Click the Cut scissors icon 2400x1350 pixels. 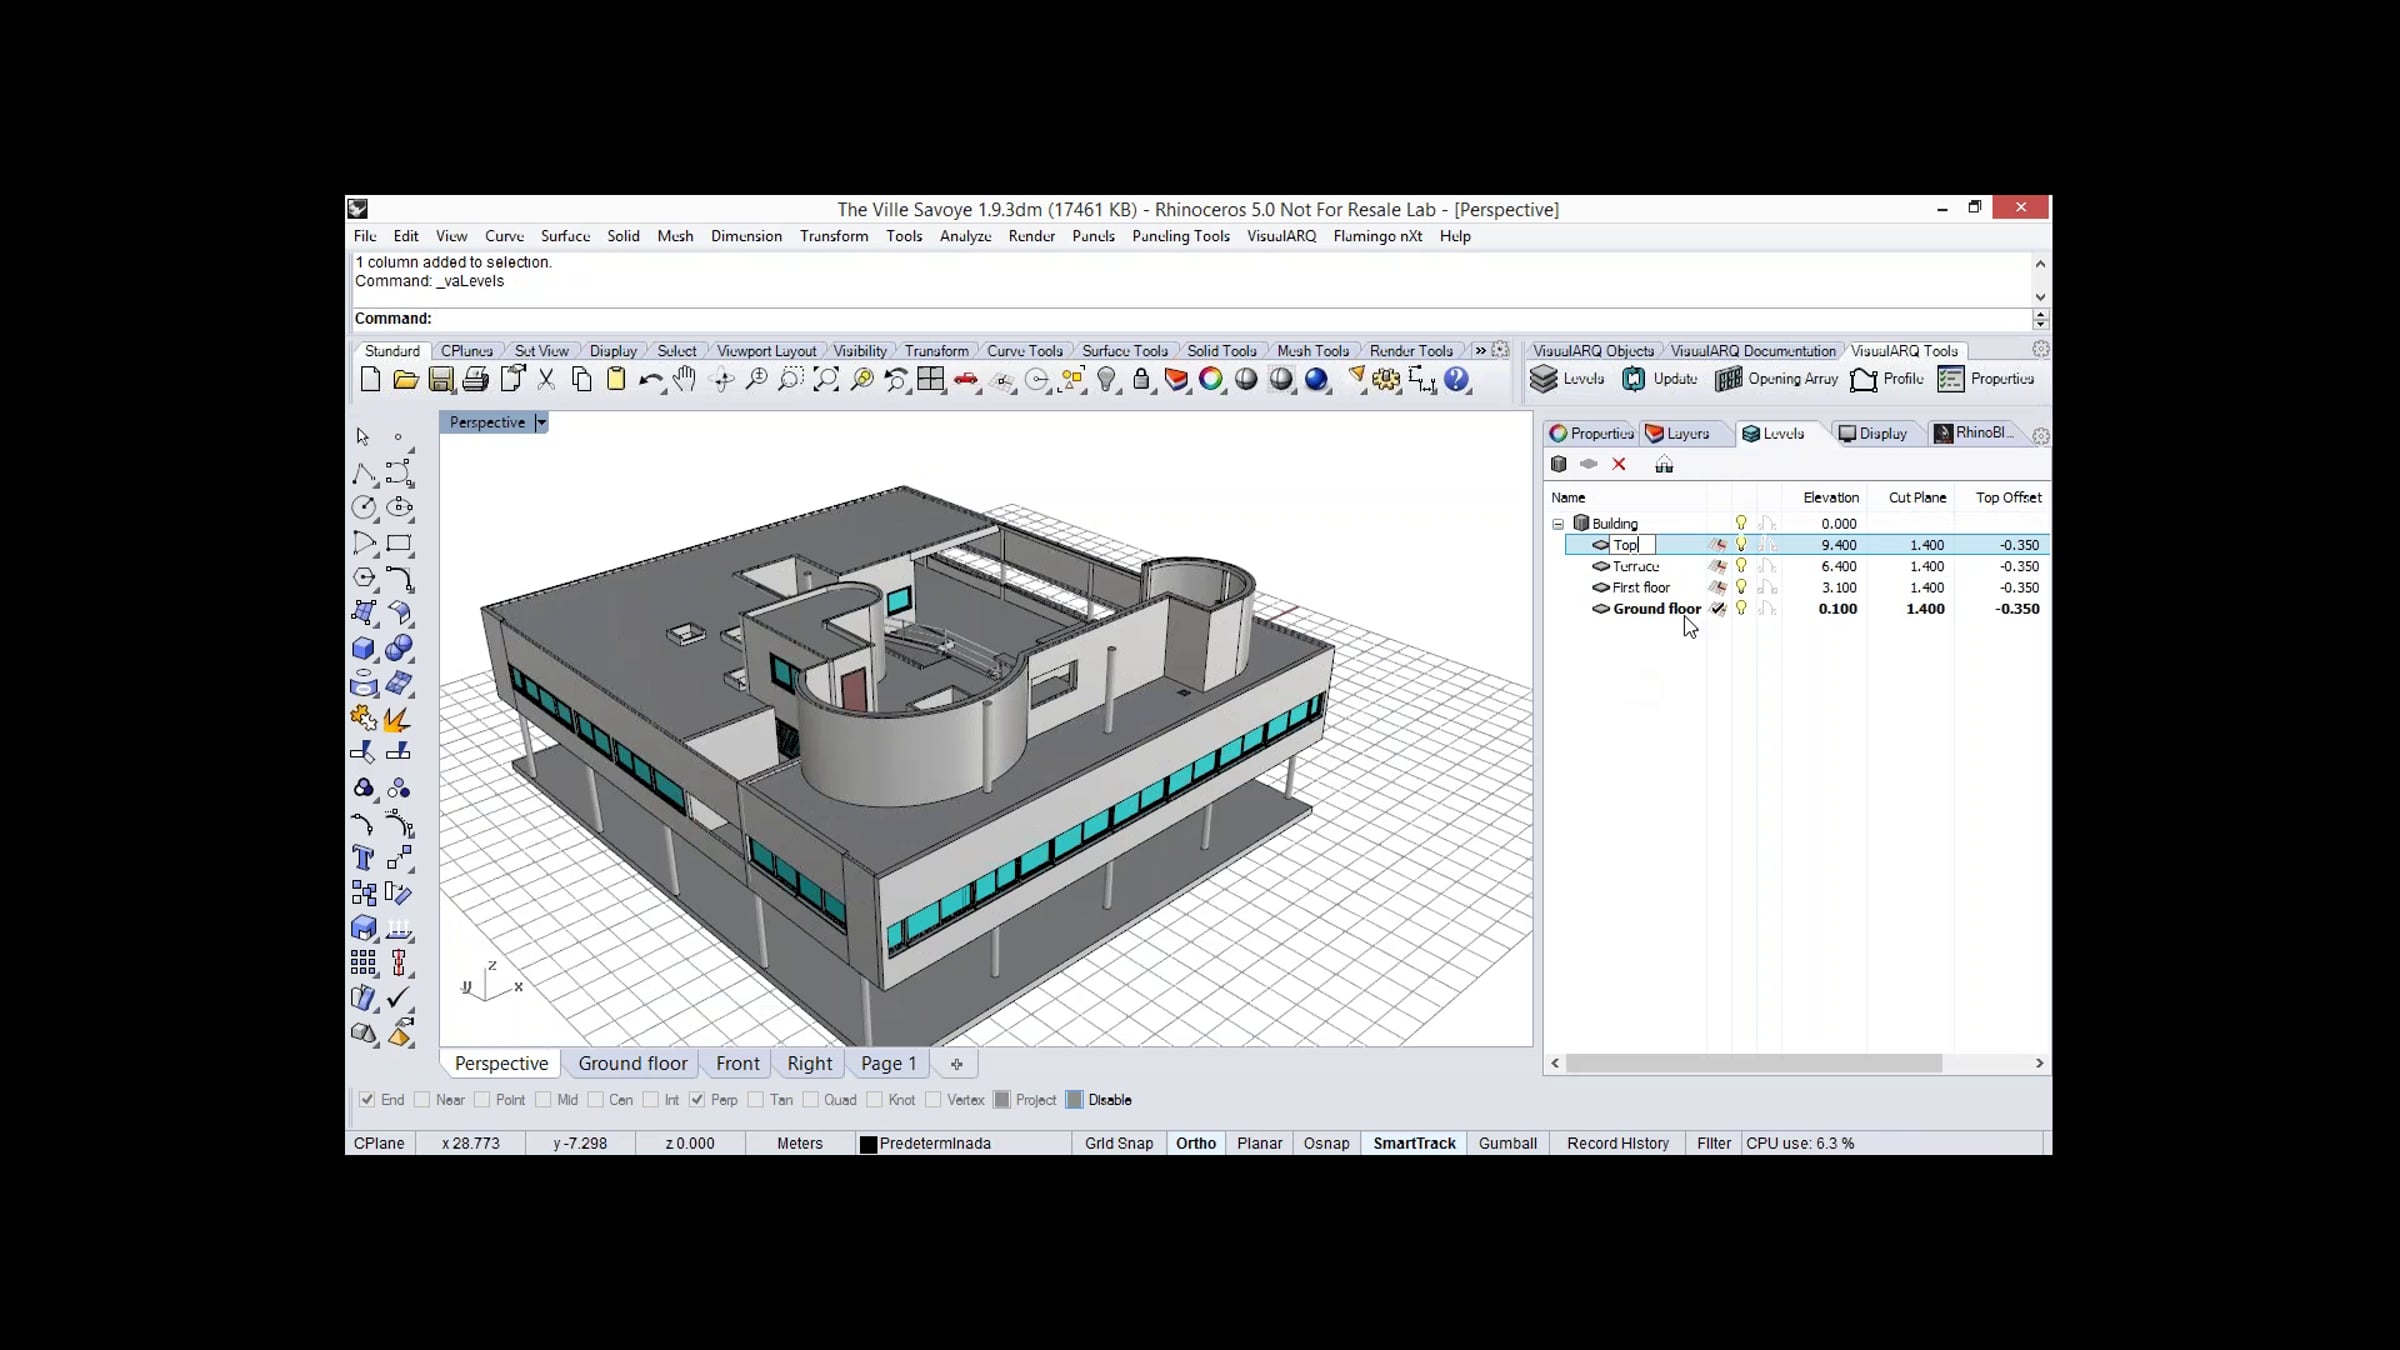546,379
